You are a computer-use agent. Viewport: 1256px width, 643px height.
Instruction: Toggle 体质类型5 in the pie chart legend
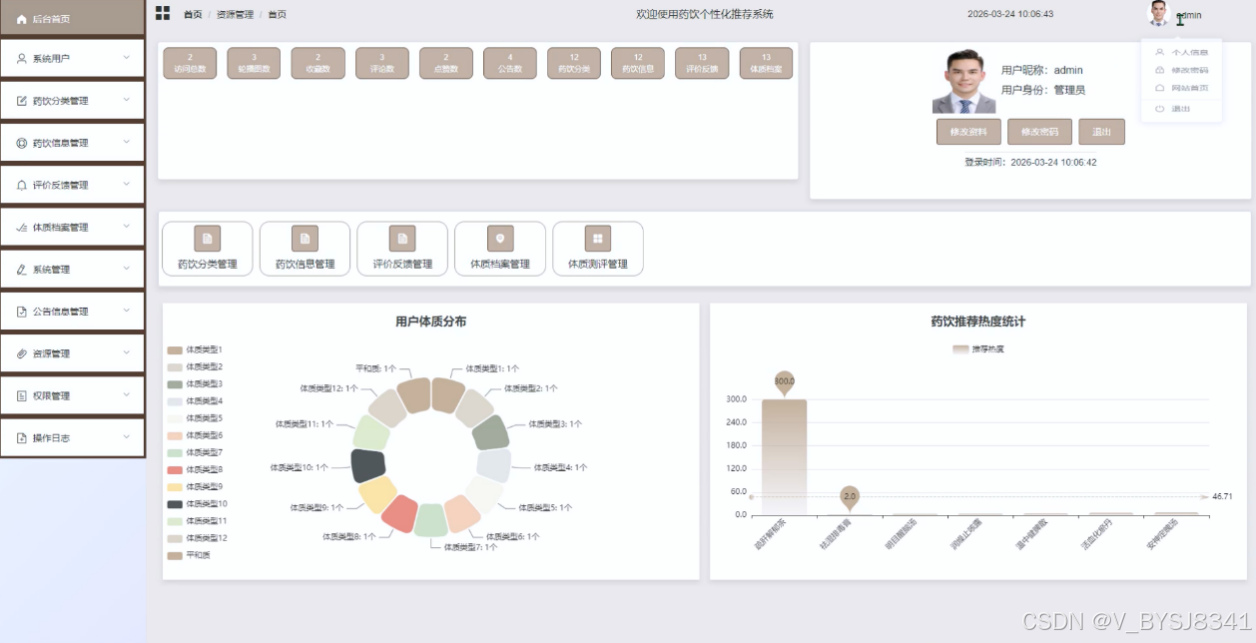(195, 418)
